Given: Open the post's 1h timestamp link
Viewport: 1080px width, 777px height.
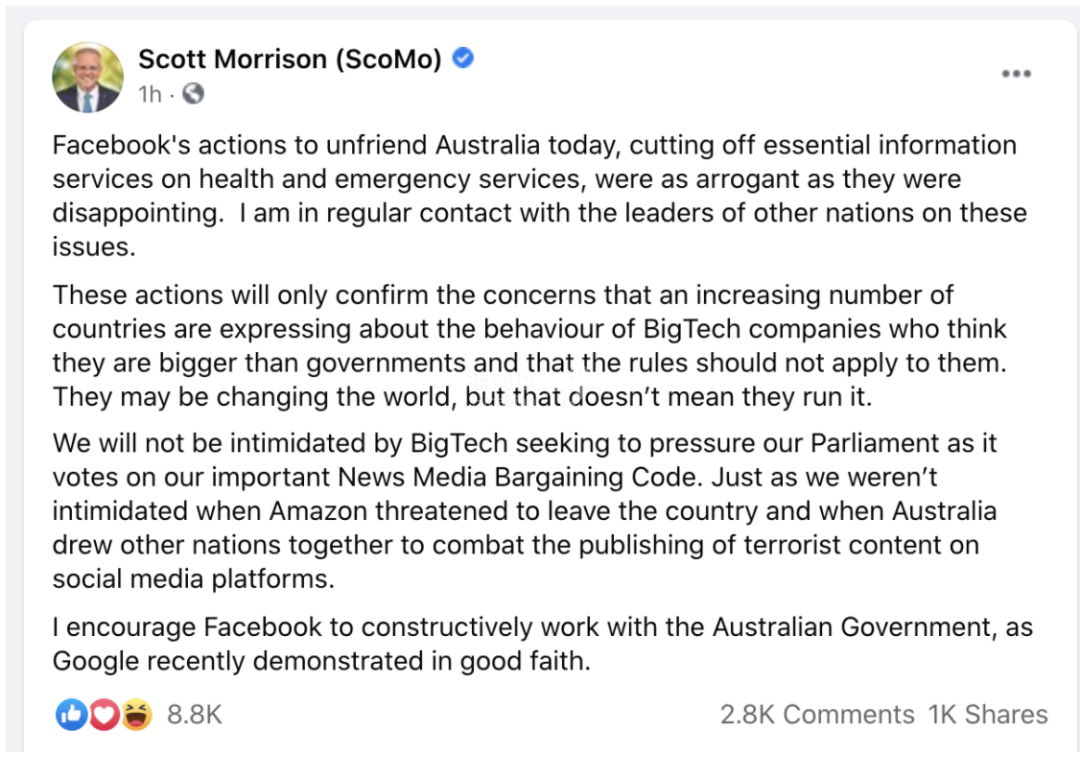Looking at the screenshot, I should tap(149, 94).
